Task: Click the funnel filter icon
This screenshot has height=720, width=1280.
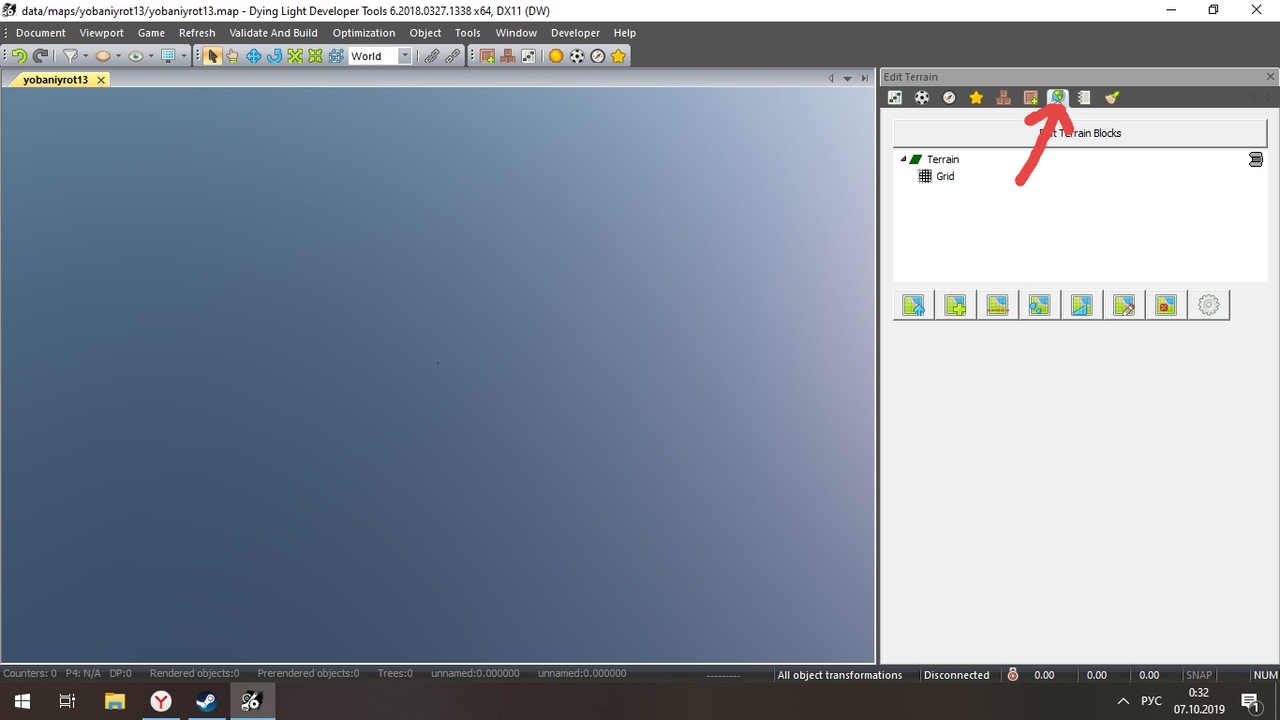Action: pyautogui.click(x=71, y=56)
